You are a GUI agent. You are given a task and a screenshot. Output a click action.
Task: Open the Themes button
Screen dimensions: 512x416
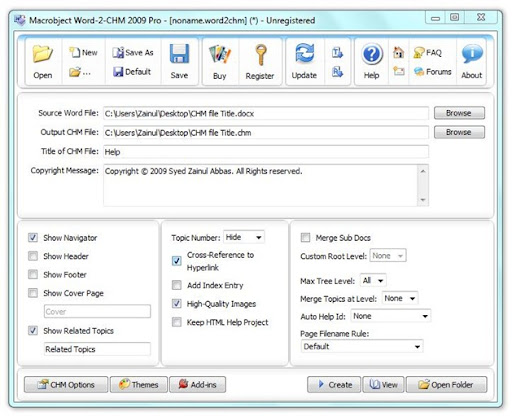click(x=139, y=385)
